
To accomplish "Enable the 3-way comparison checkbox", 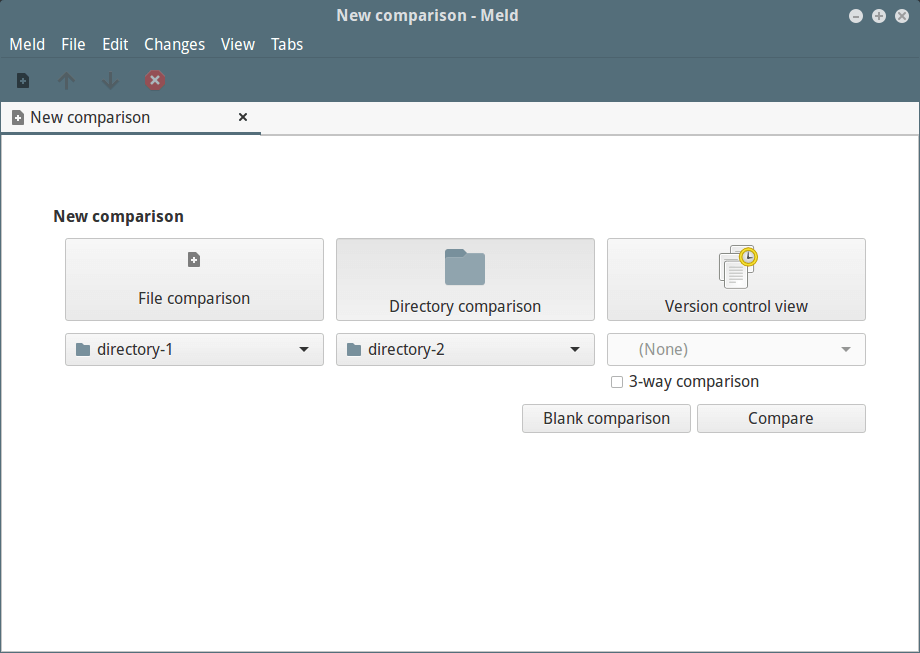I will coord(617,381).
